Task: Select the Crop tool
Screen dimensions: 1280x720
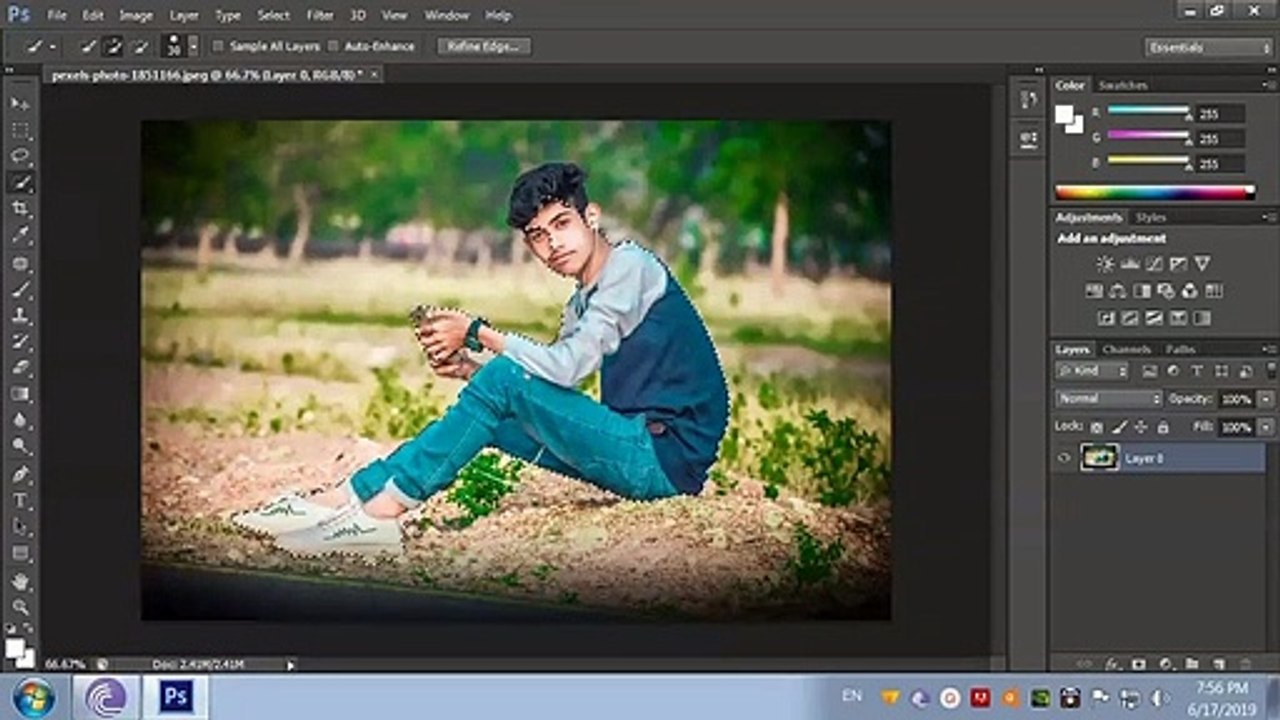Action: tap(20, 208)
